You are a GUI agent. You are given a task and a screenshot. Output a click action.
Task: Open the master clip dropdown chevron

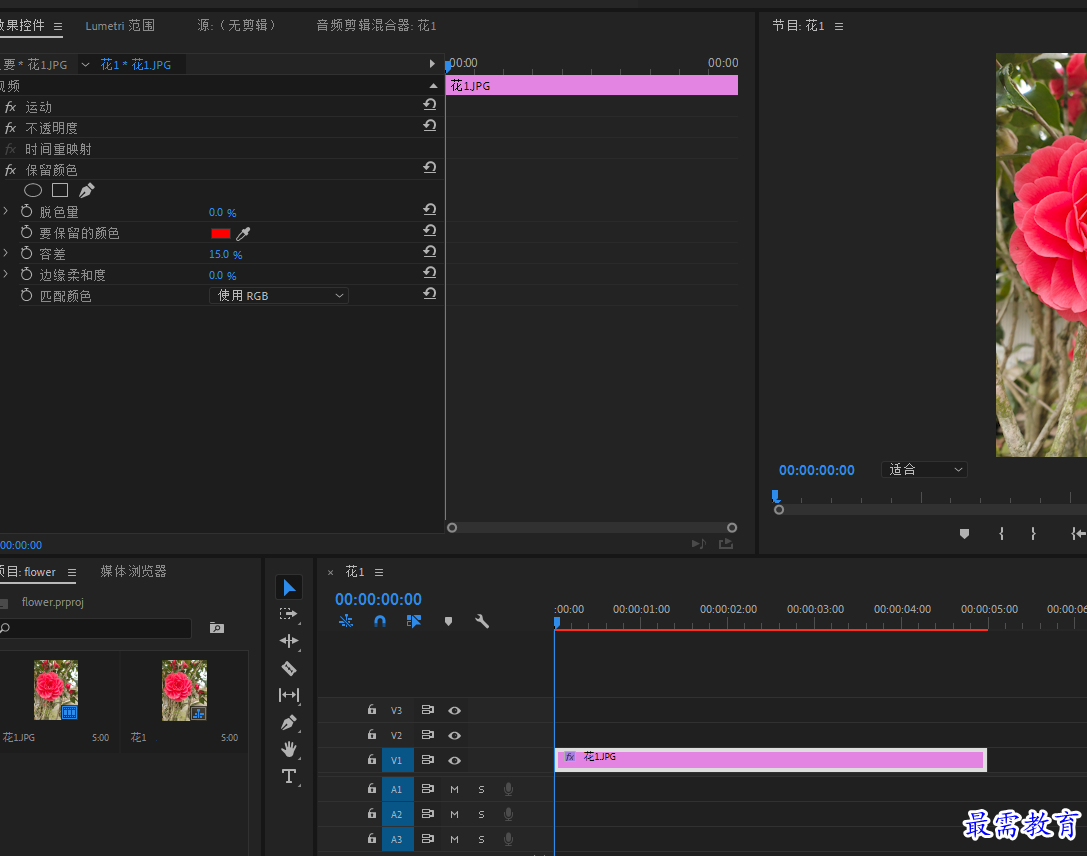click(85, 64)
